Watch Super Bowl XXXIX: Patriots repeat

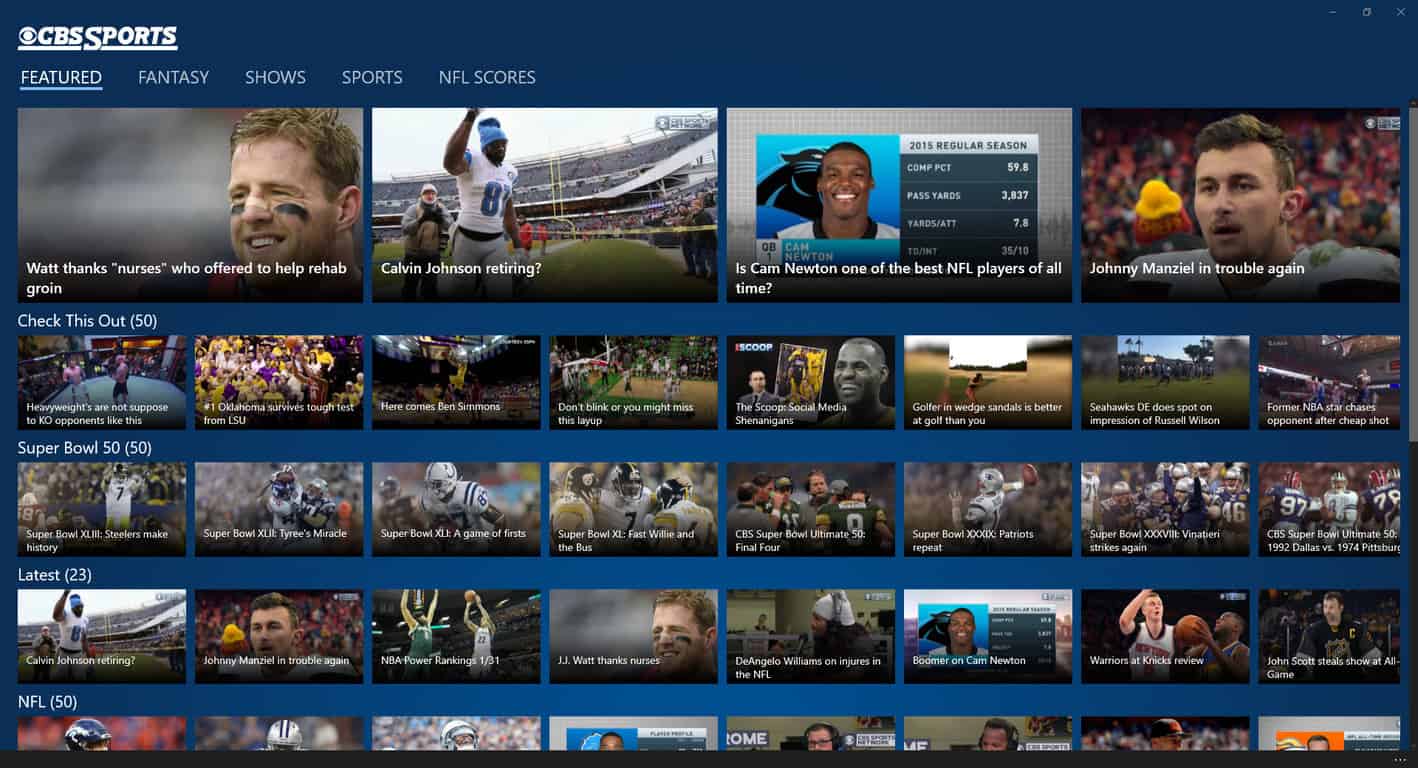click(988, 509)
